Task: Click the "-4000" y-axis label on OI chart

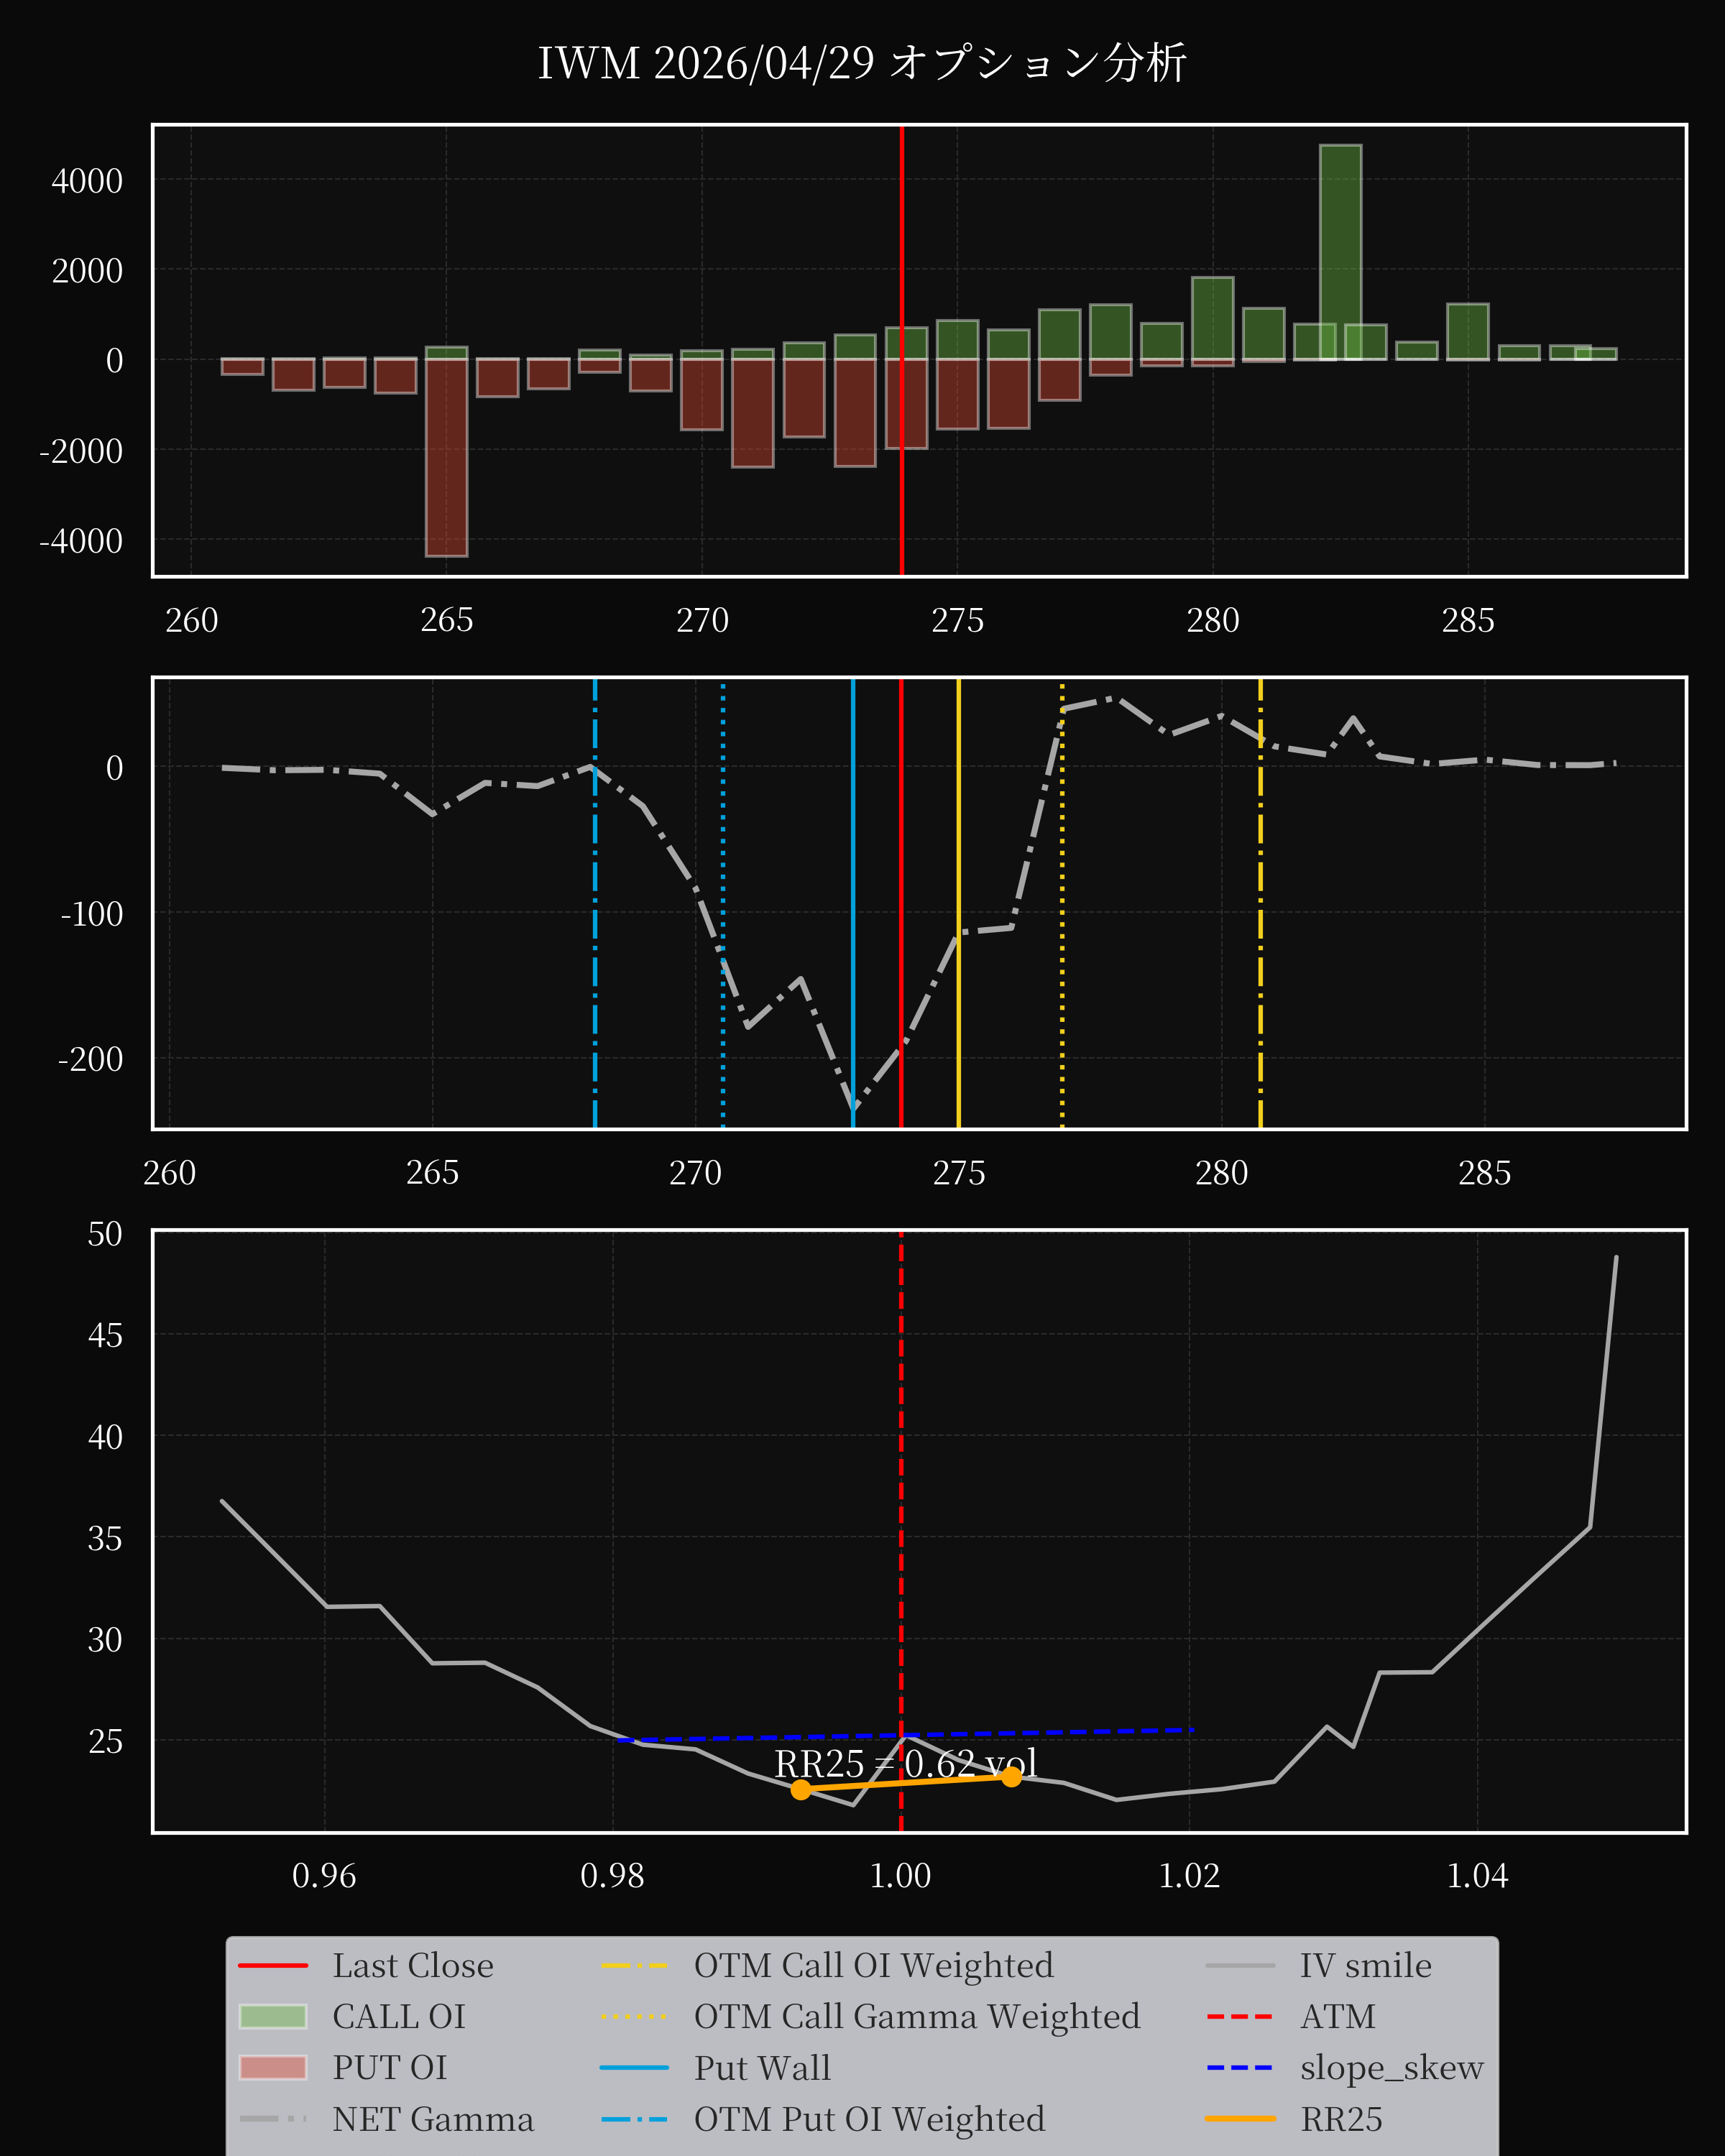Action: click(x=81, y=541)
